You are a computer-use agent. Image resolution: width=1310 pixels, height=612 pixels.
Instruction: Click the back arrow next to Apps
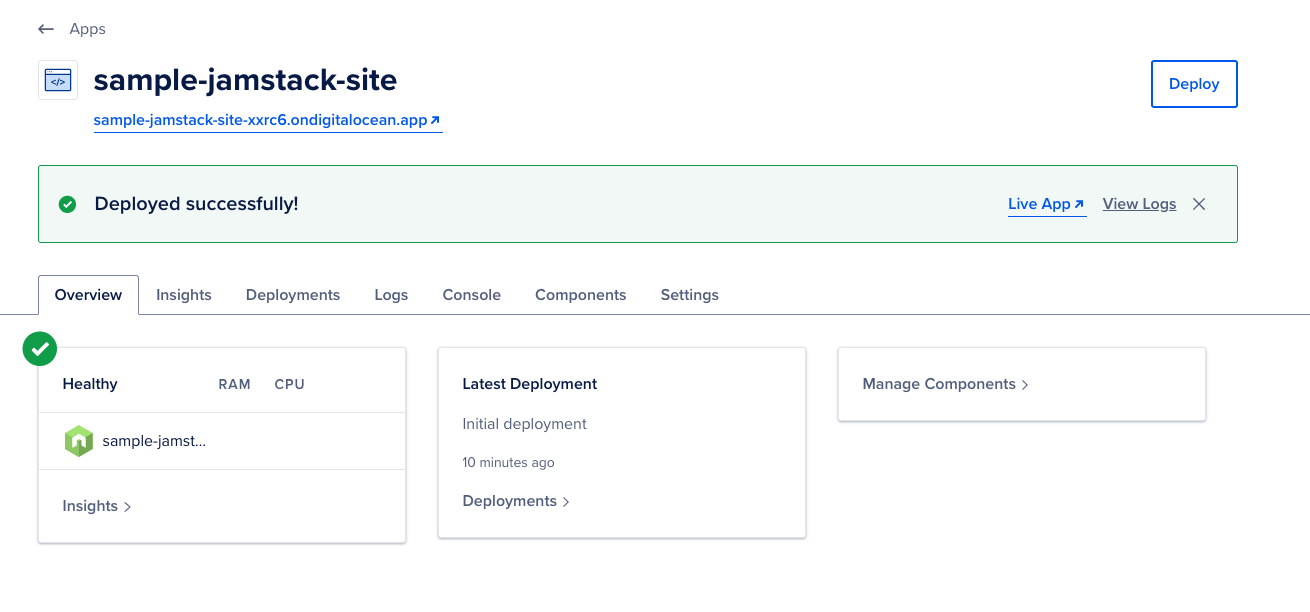pos(46,29)
